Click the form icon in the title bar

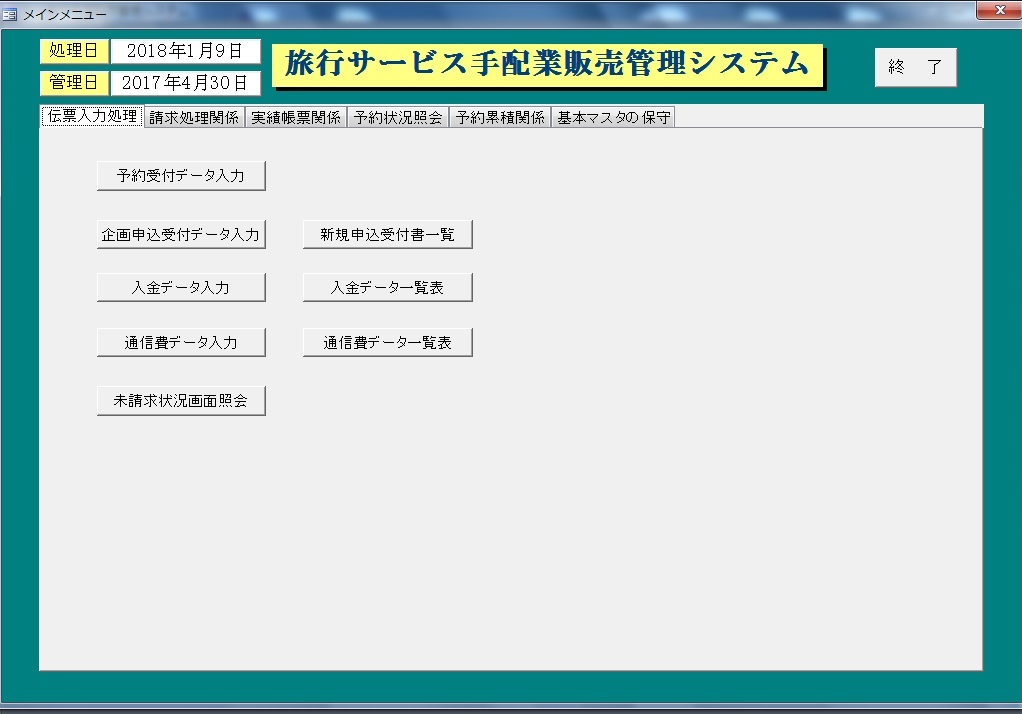10,14
